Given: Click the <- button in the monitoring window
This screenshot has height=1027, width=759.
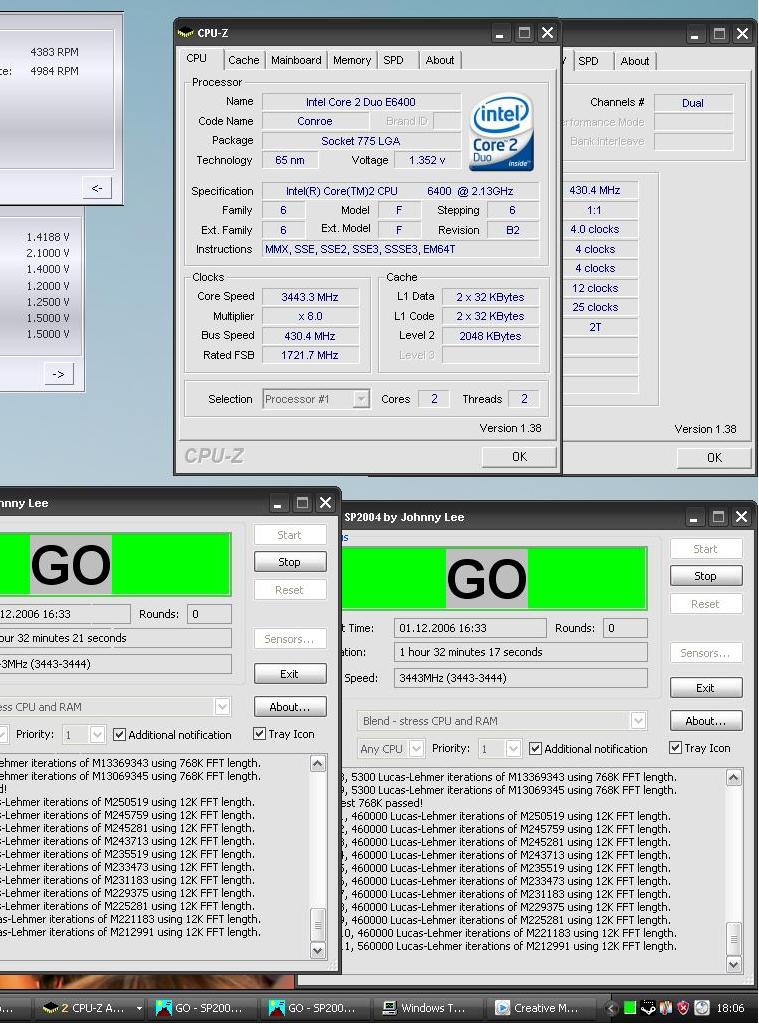Looking at the screenshot, I should pos(97,188).
